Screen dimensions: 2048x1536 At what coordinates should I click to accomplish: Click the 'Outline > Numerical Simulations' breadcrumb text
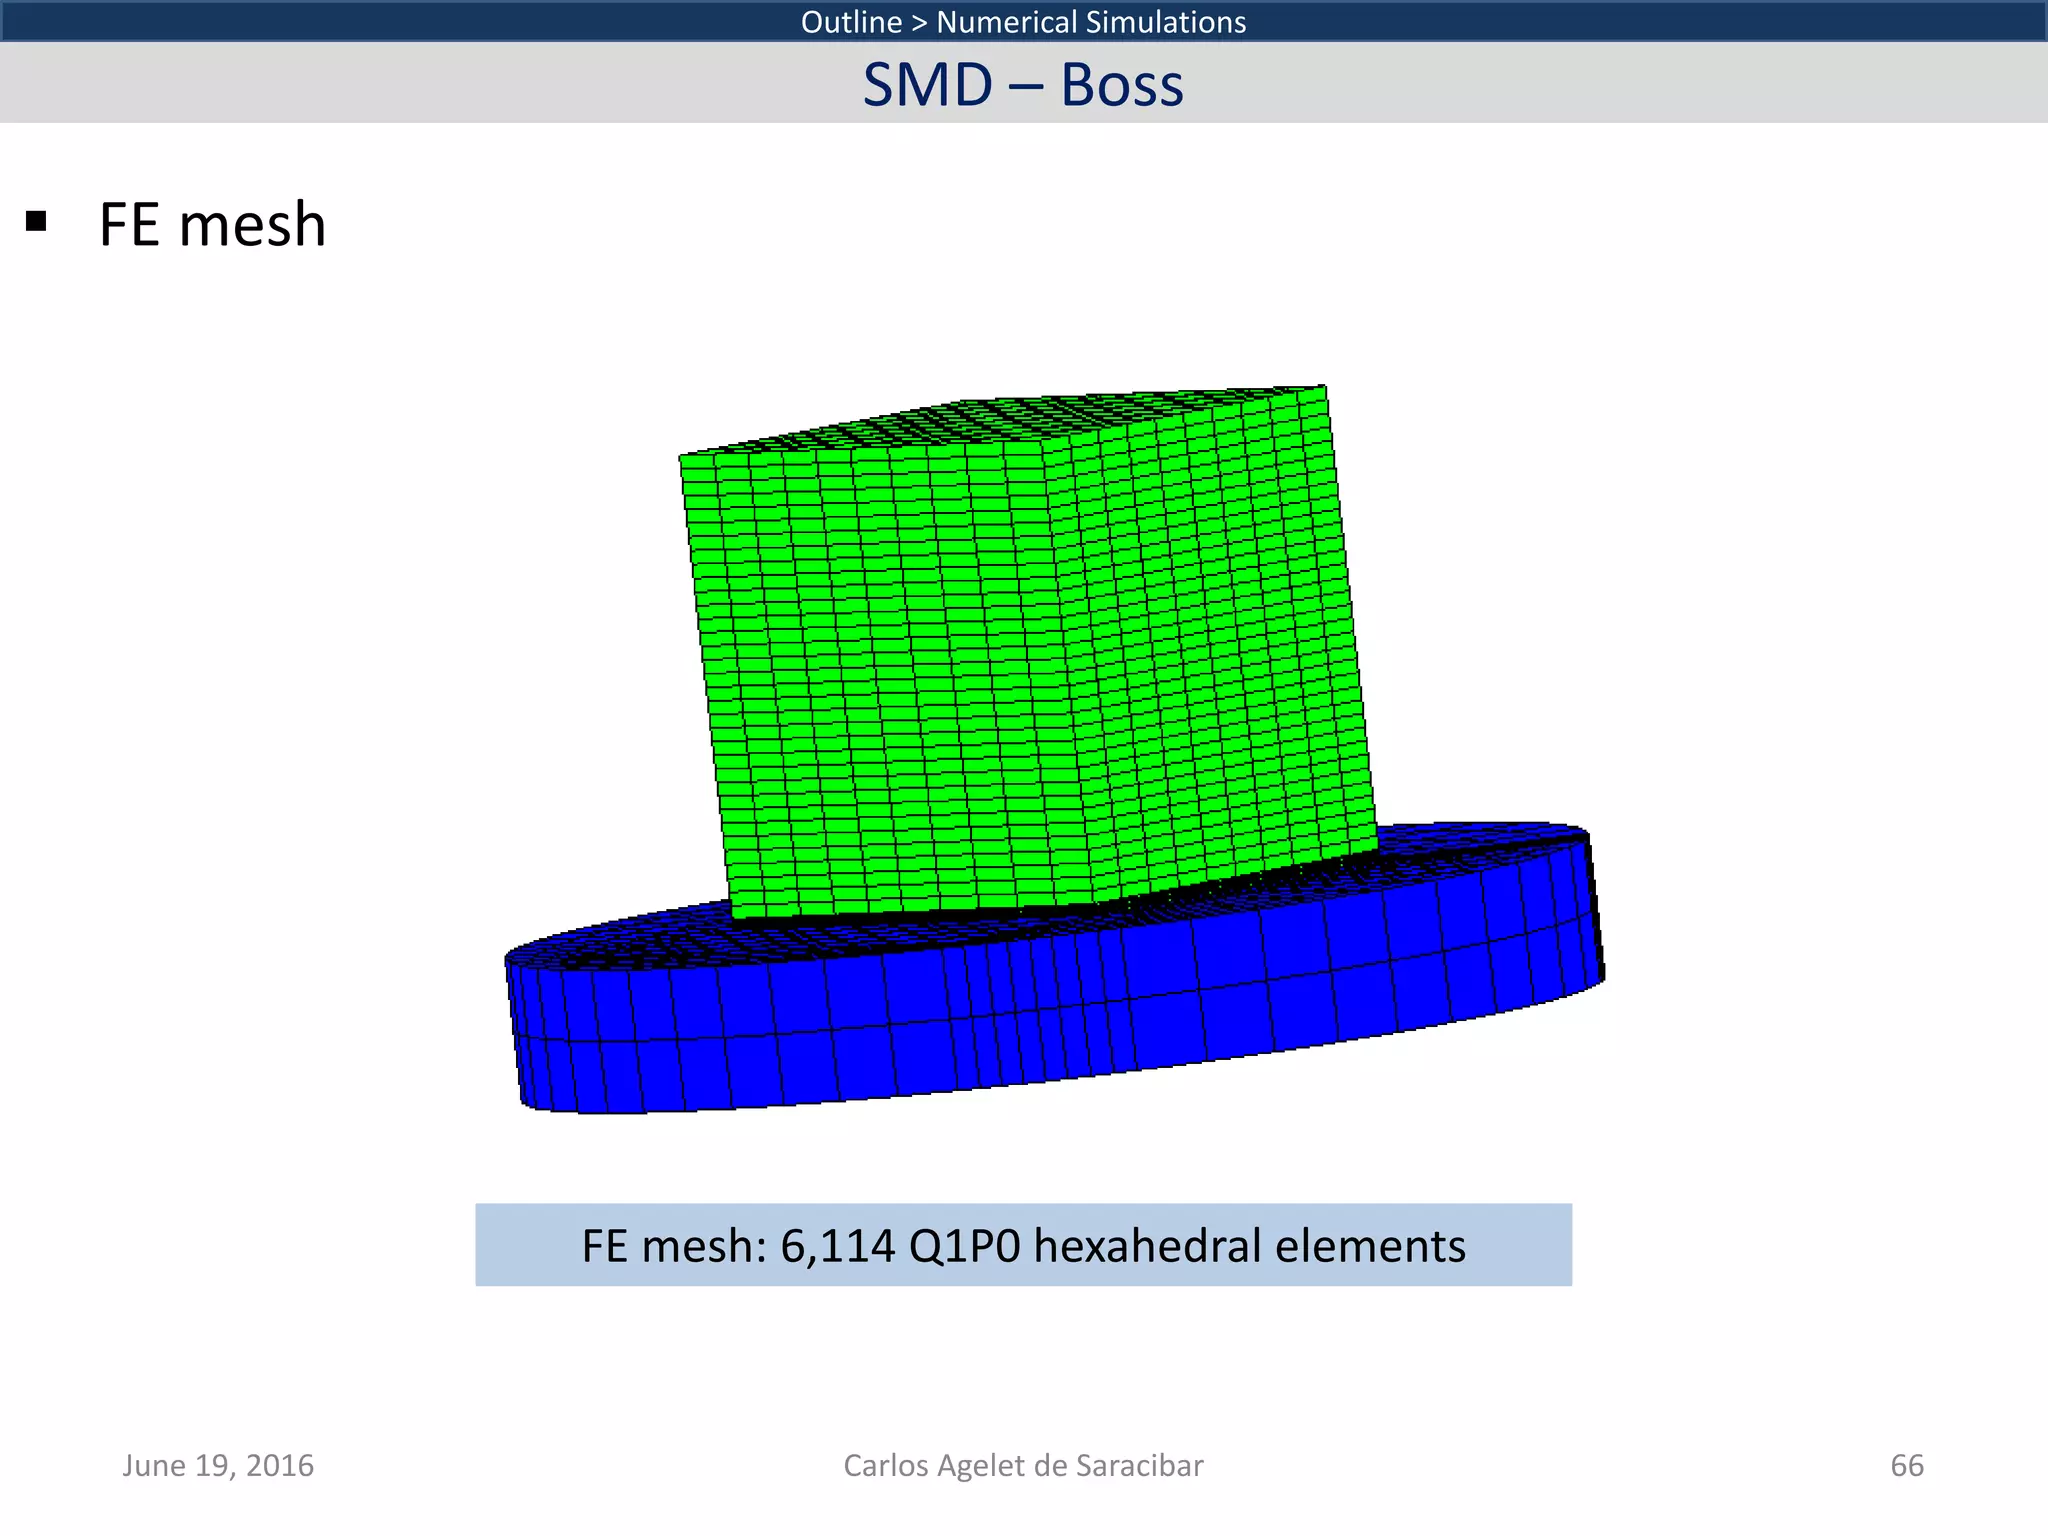(x=1023, y=21)
